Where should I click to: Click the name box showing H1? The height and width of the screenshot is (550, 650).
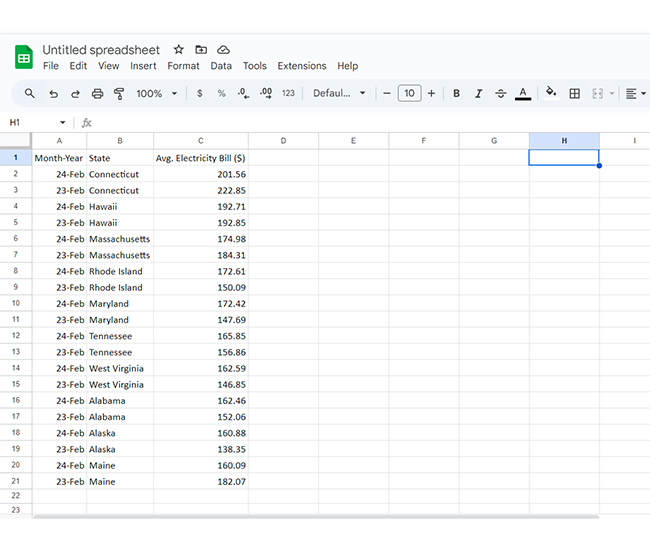[x=15, y=122]
